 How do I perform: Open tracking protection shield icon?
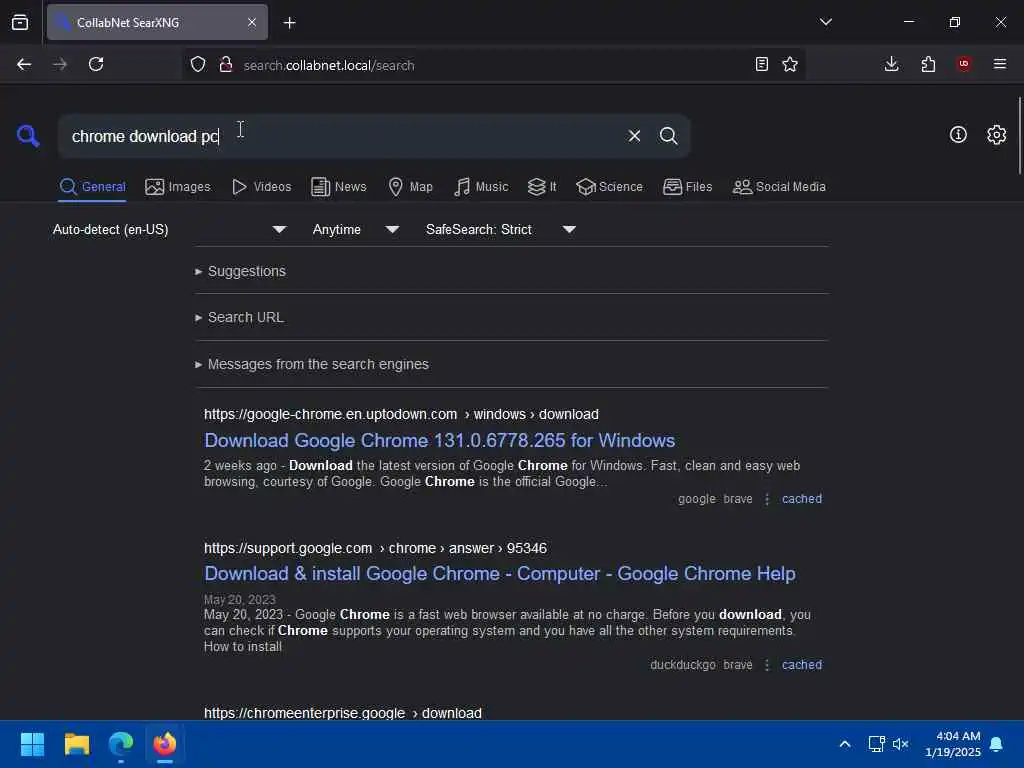(198, 64)
